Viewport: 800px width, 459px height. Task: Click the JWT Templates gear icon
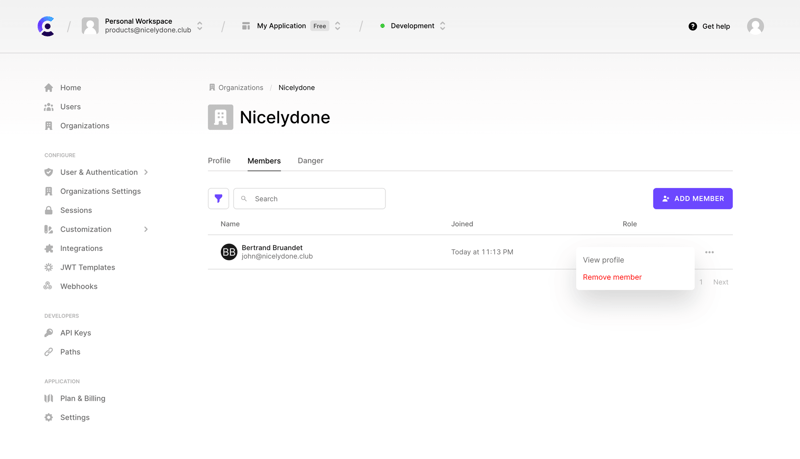pyautogui.click(x=48, y=267)
